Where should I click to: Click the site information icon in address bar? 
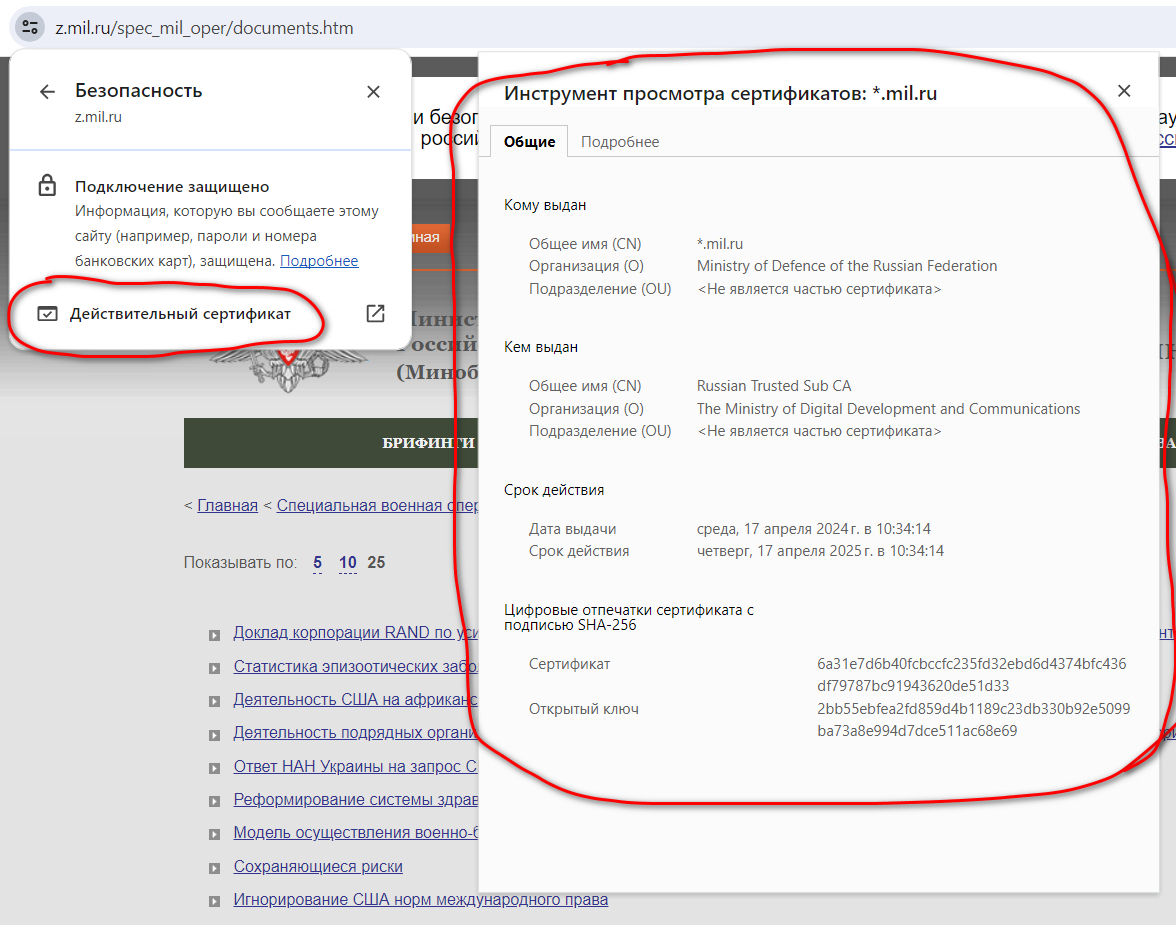(x=30, y=27)
